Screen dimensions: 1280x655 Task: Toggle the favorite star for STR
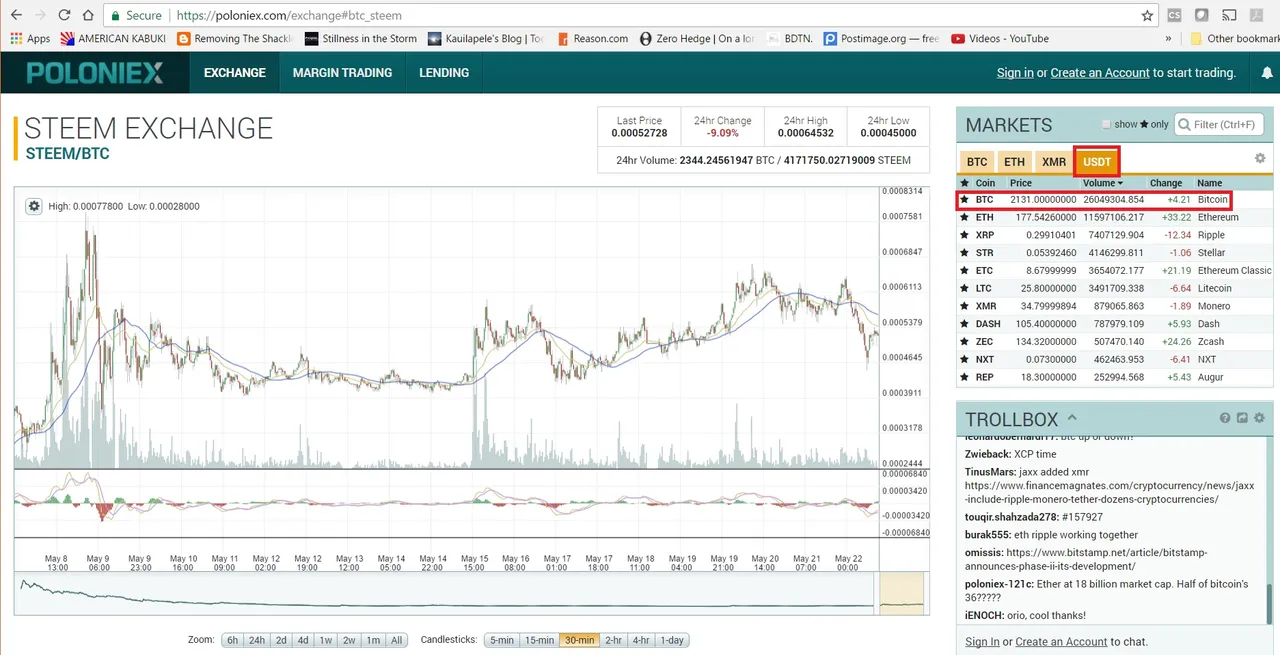(x=965, y=253)
